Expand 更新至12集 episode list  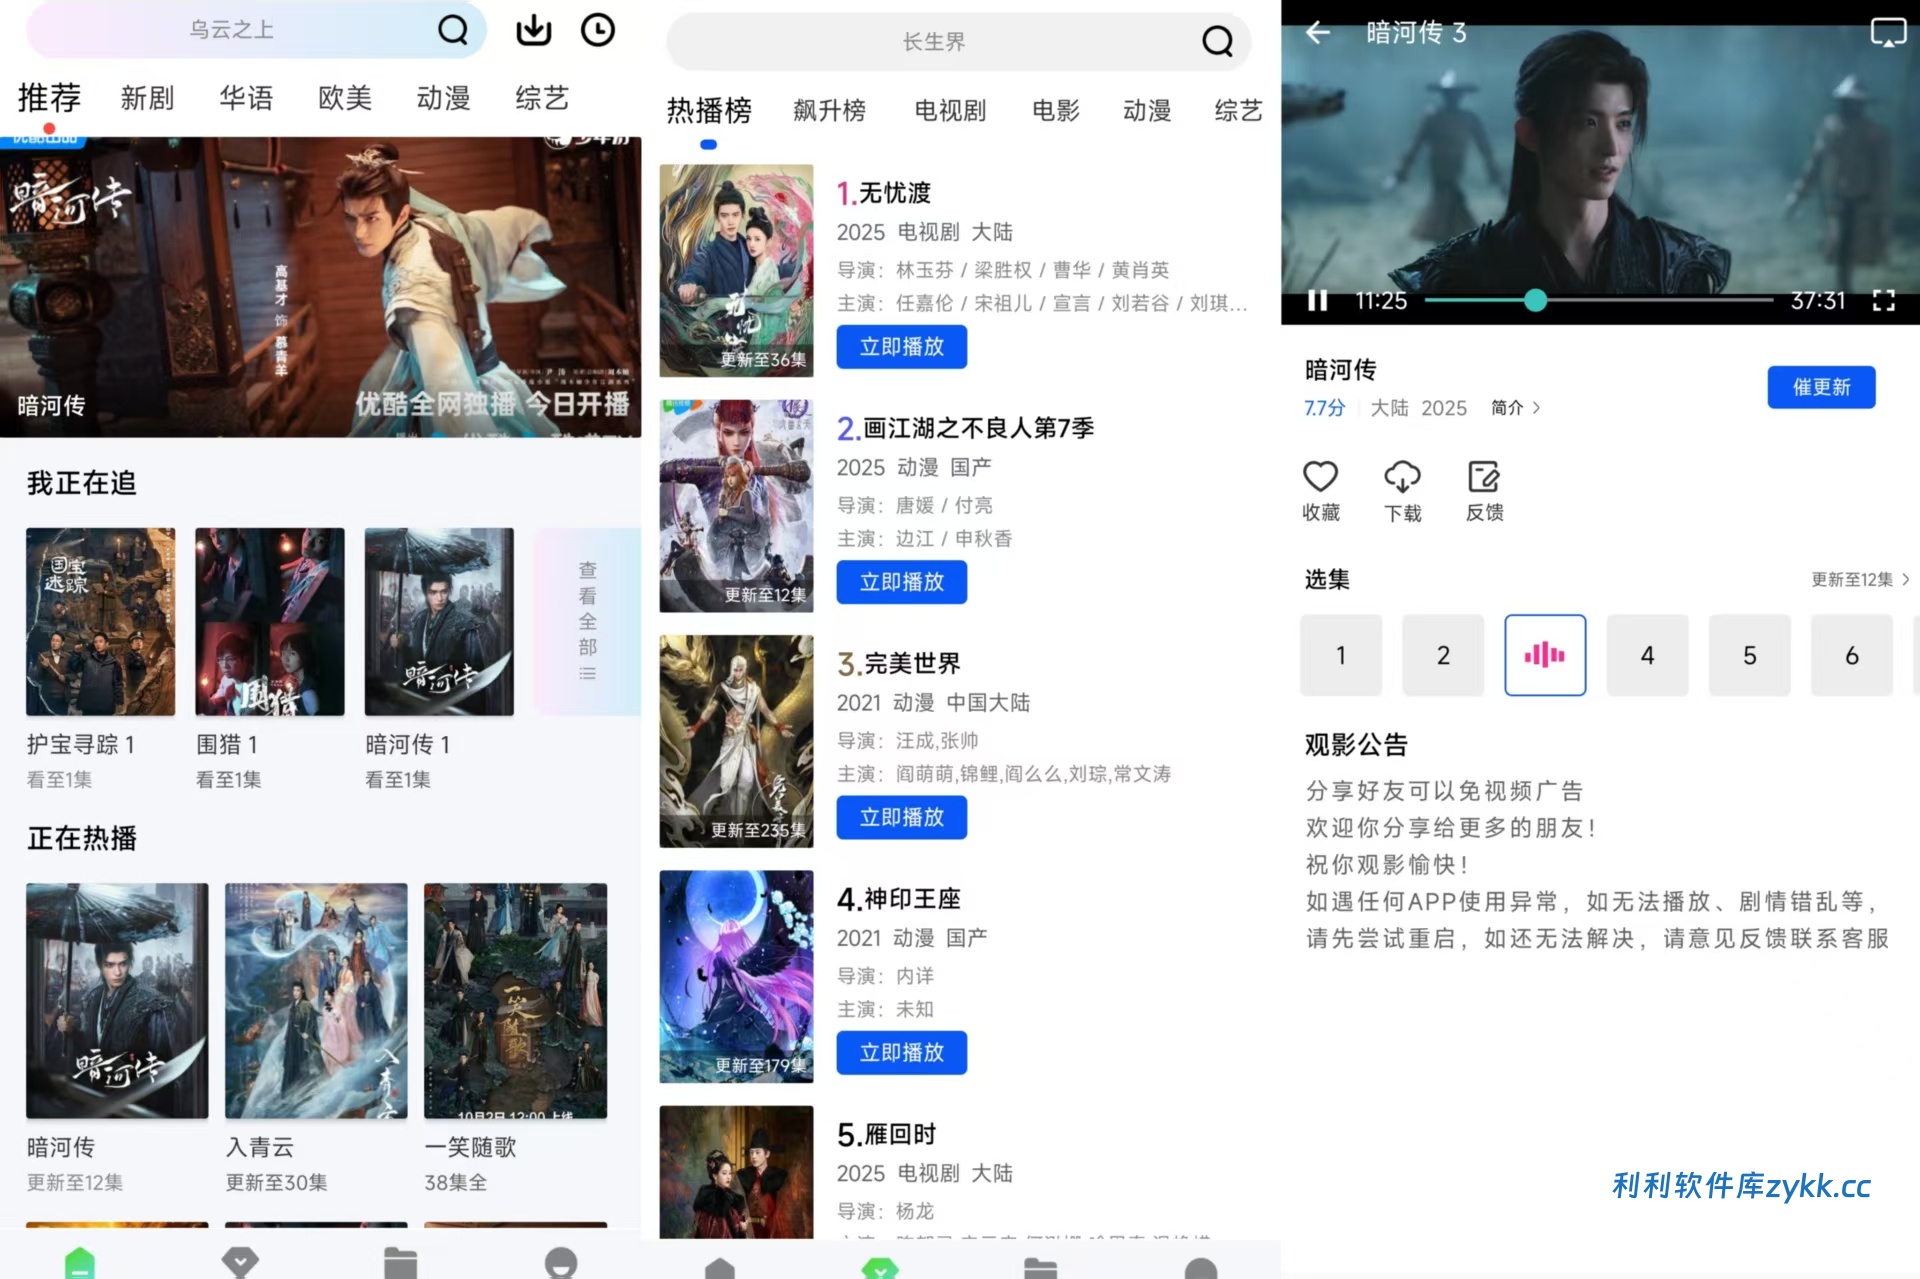click(x=1860, y=579)
